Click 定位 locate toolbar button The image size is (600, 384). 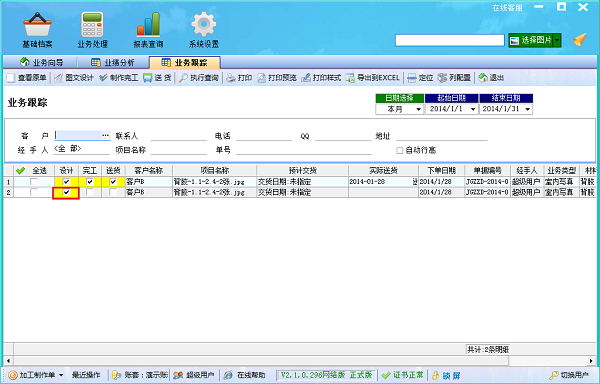click(x=420, y=78)
